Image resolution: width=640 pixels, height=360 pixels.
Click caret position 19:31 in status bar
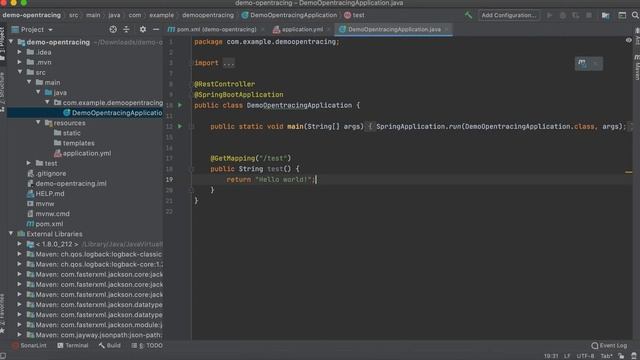[x=551, y=356]
